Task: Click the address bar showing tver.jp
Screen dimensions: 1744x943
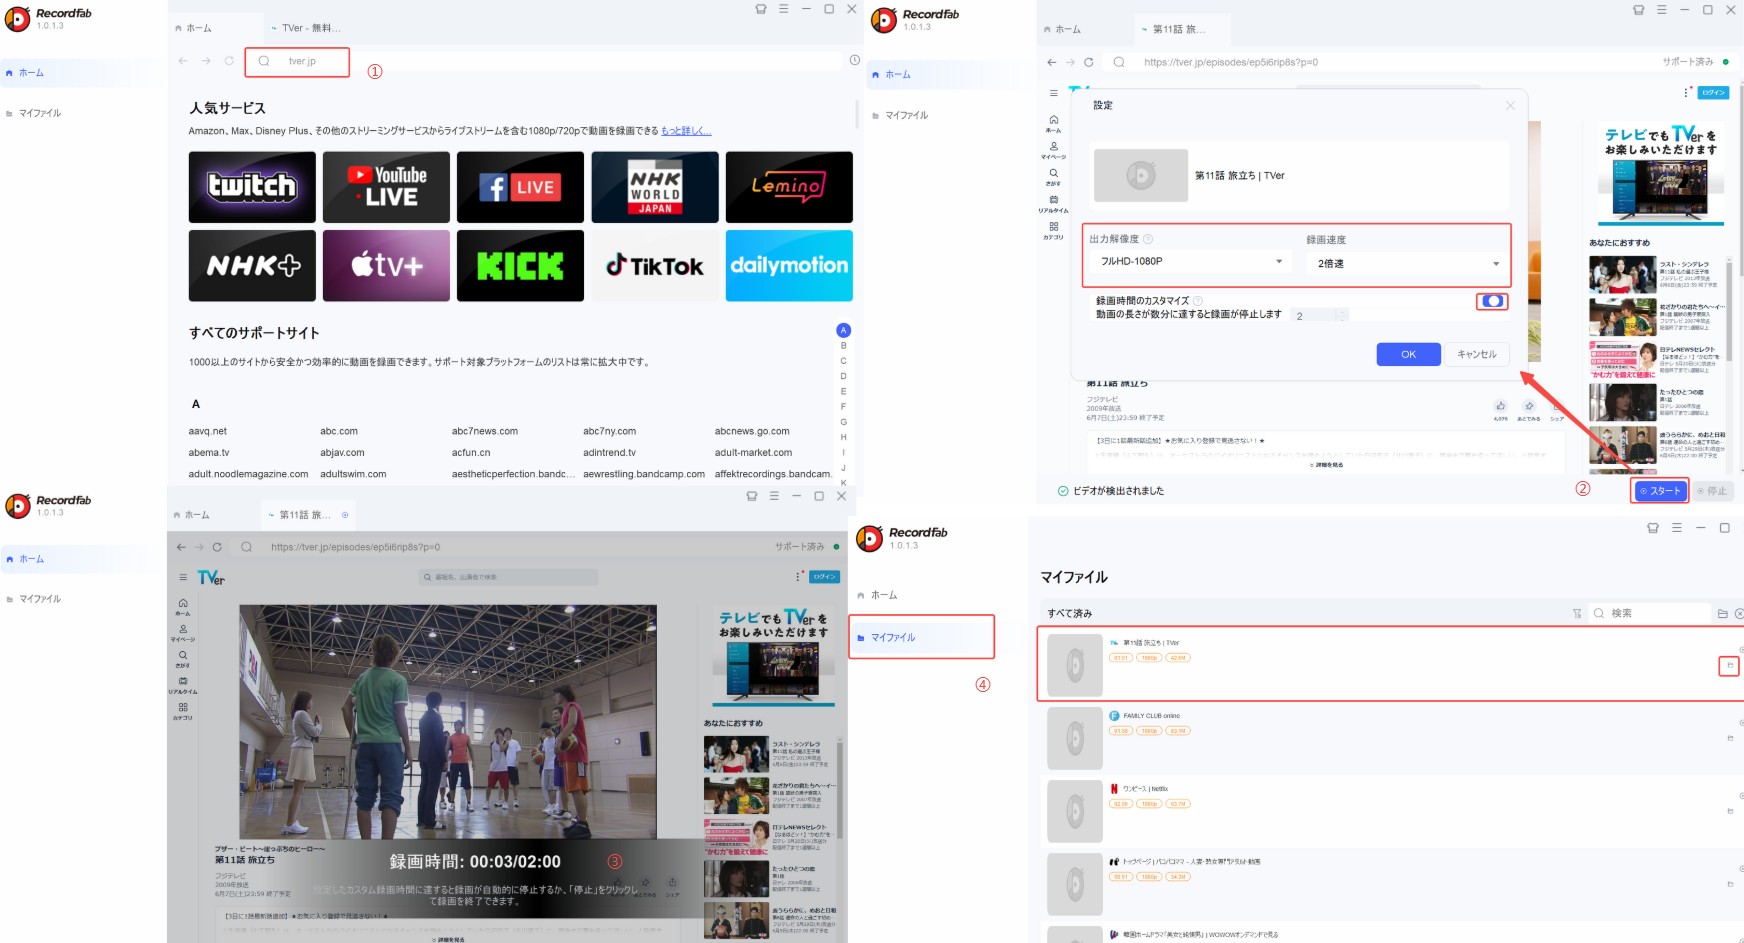Action: pos(297,62)
